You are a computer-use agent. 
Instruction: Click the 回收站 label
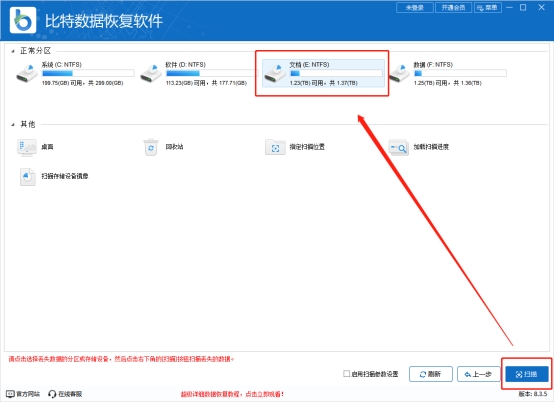pos(175,147)
